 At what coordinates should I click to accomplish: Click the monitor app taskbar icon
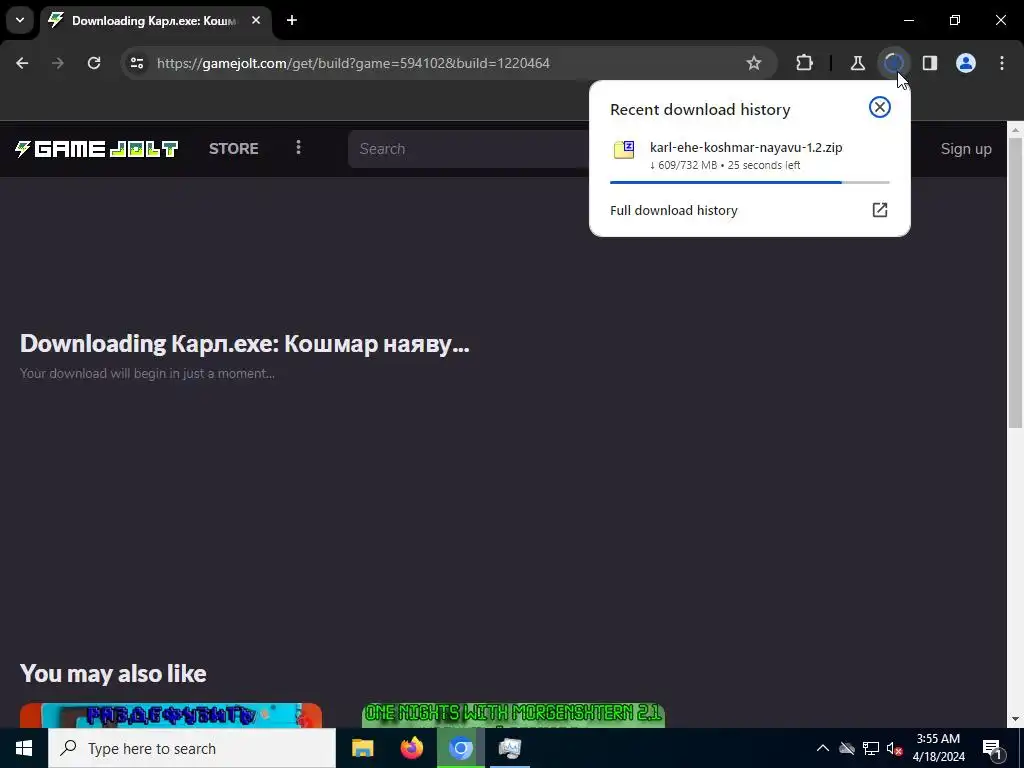(x=509, y=748)
